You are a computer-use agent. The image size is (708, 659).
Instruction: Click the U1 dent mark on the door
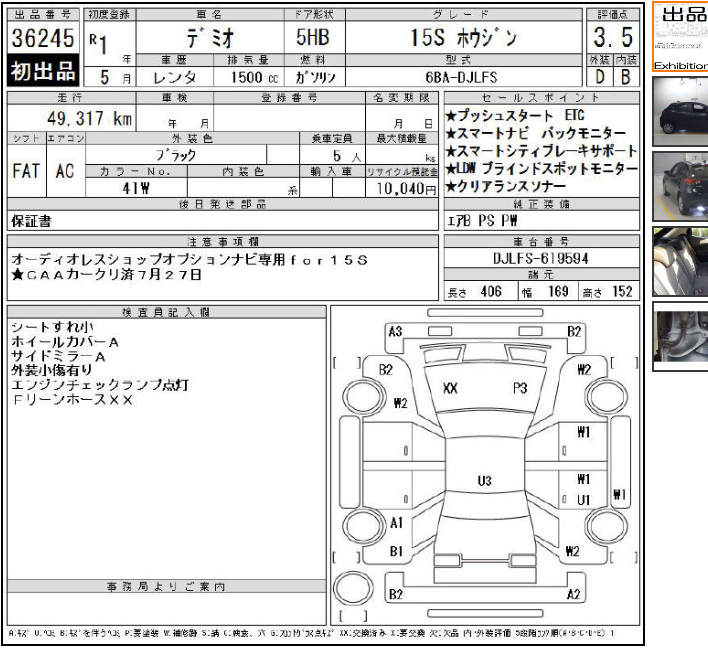583,499
